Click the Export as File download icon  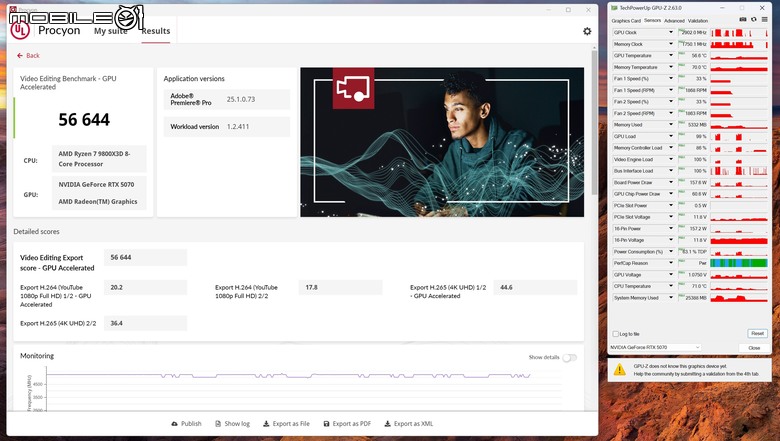pyautogui.click(x=266, y=424)
